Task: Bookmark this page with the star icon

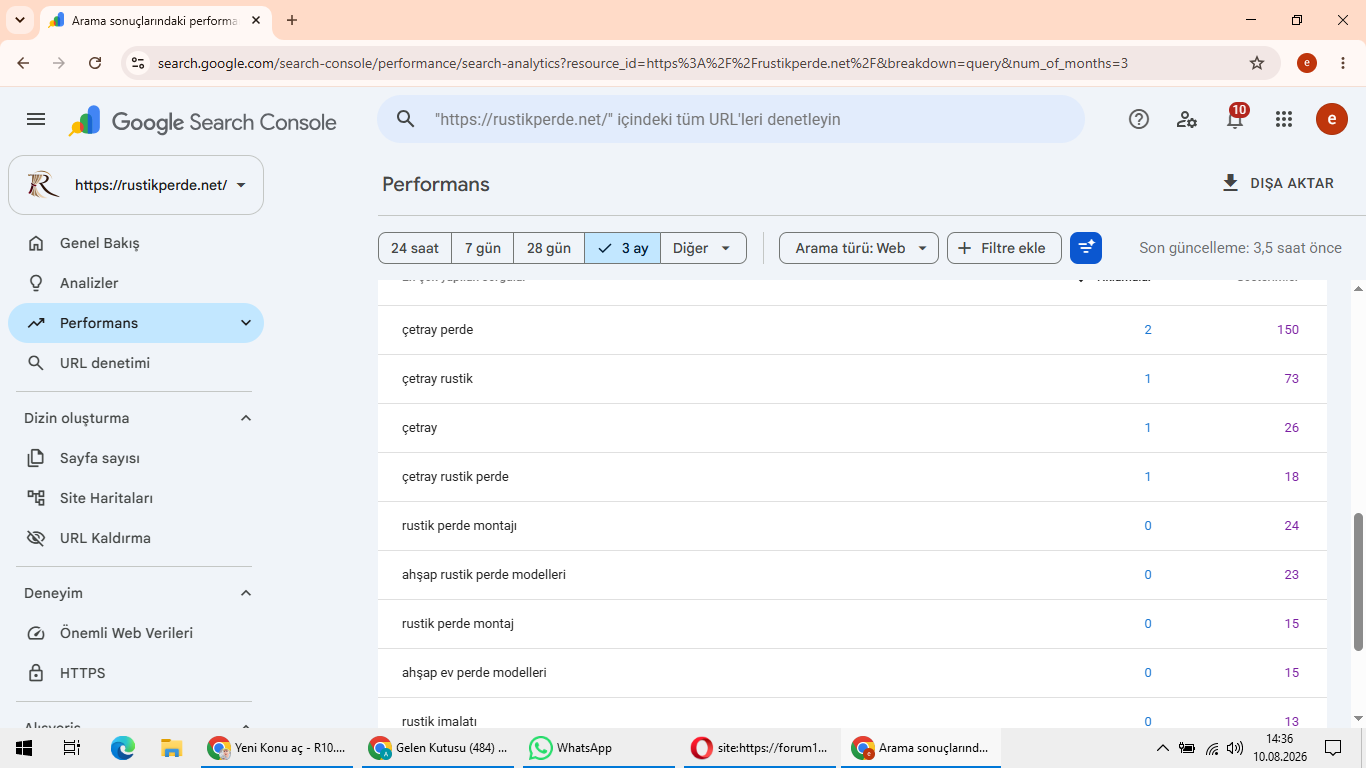Action: [x=1257, y=63]
